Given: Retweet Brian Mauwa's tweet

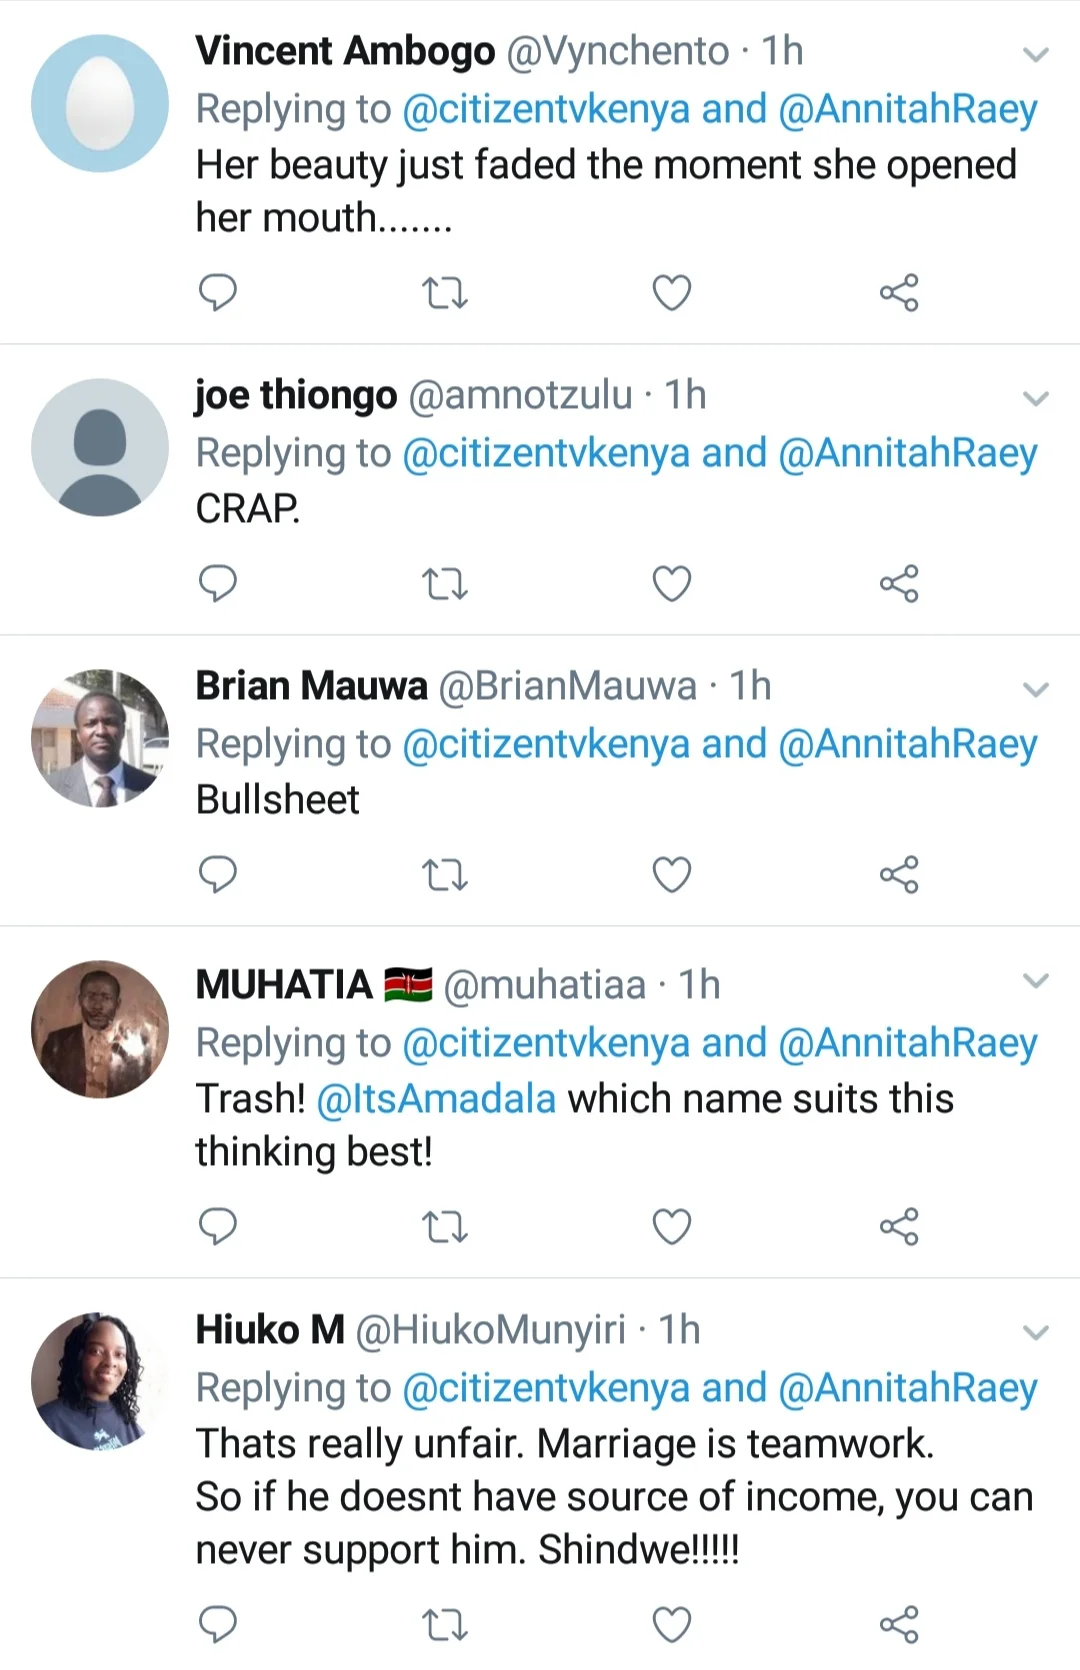Looking at the screenshot, I should point(445,875).
